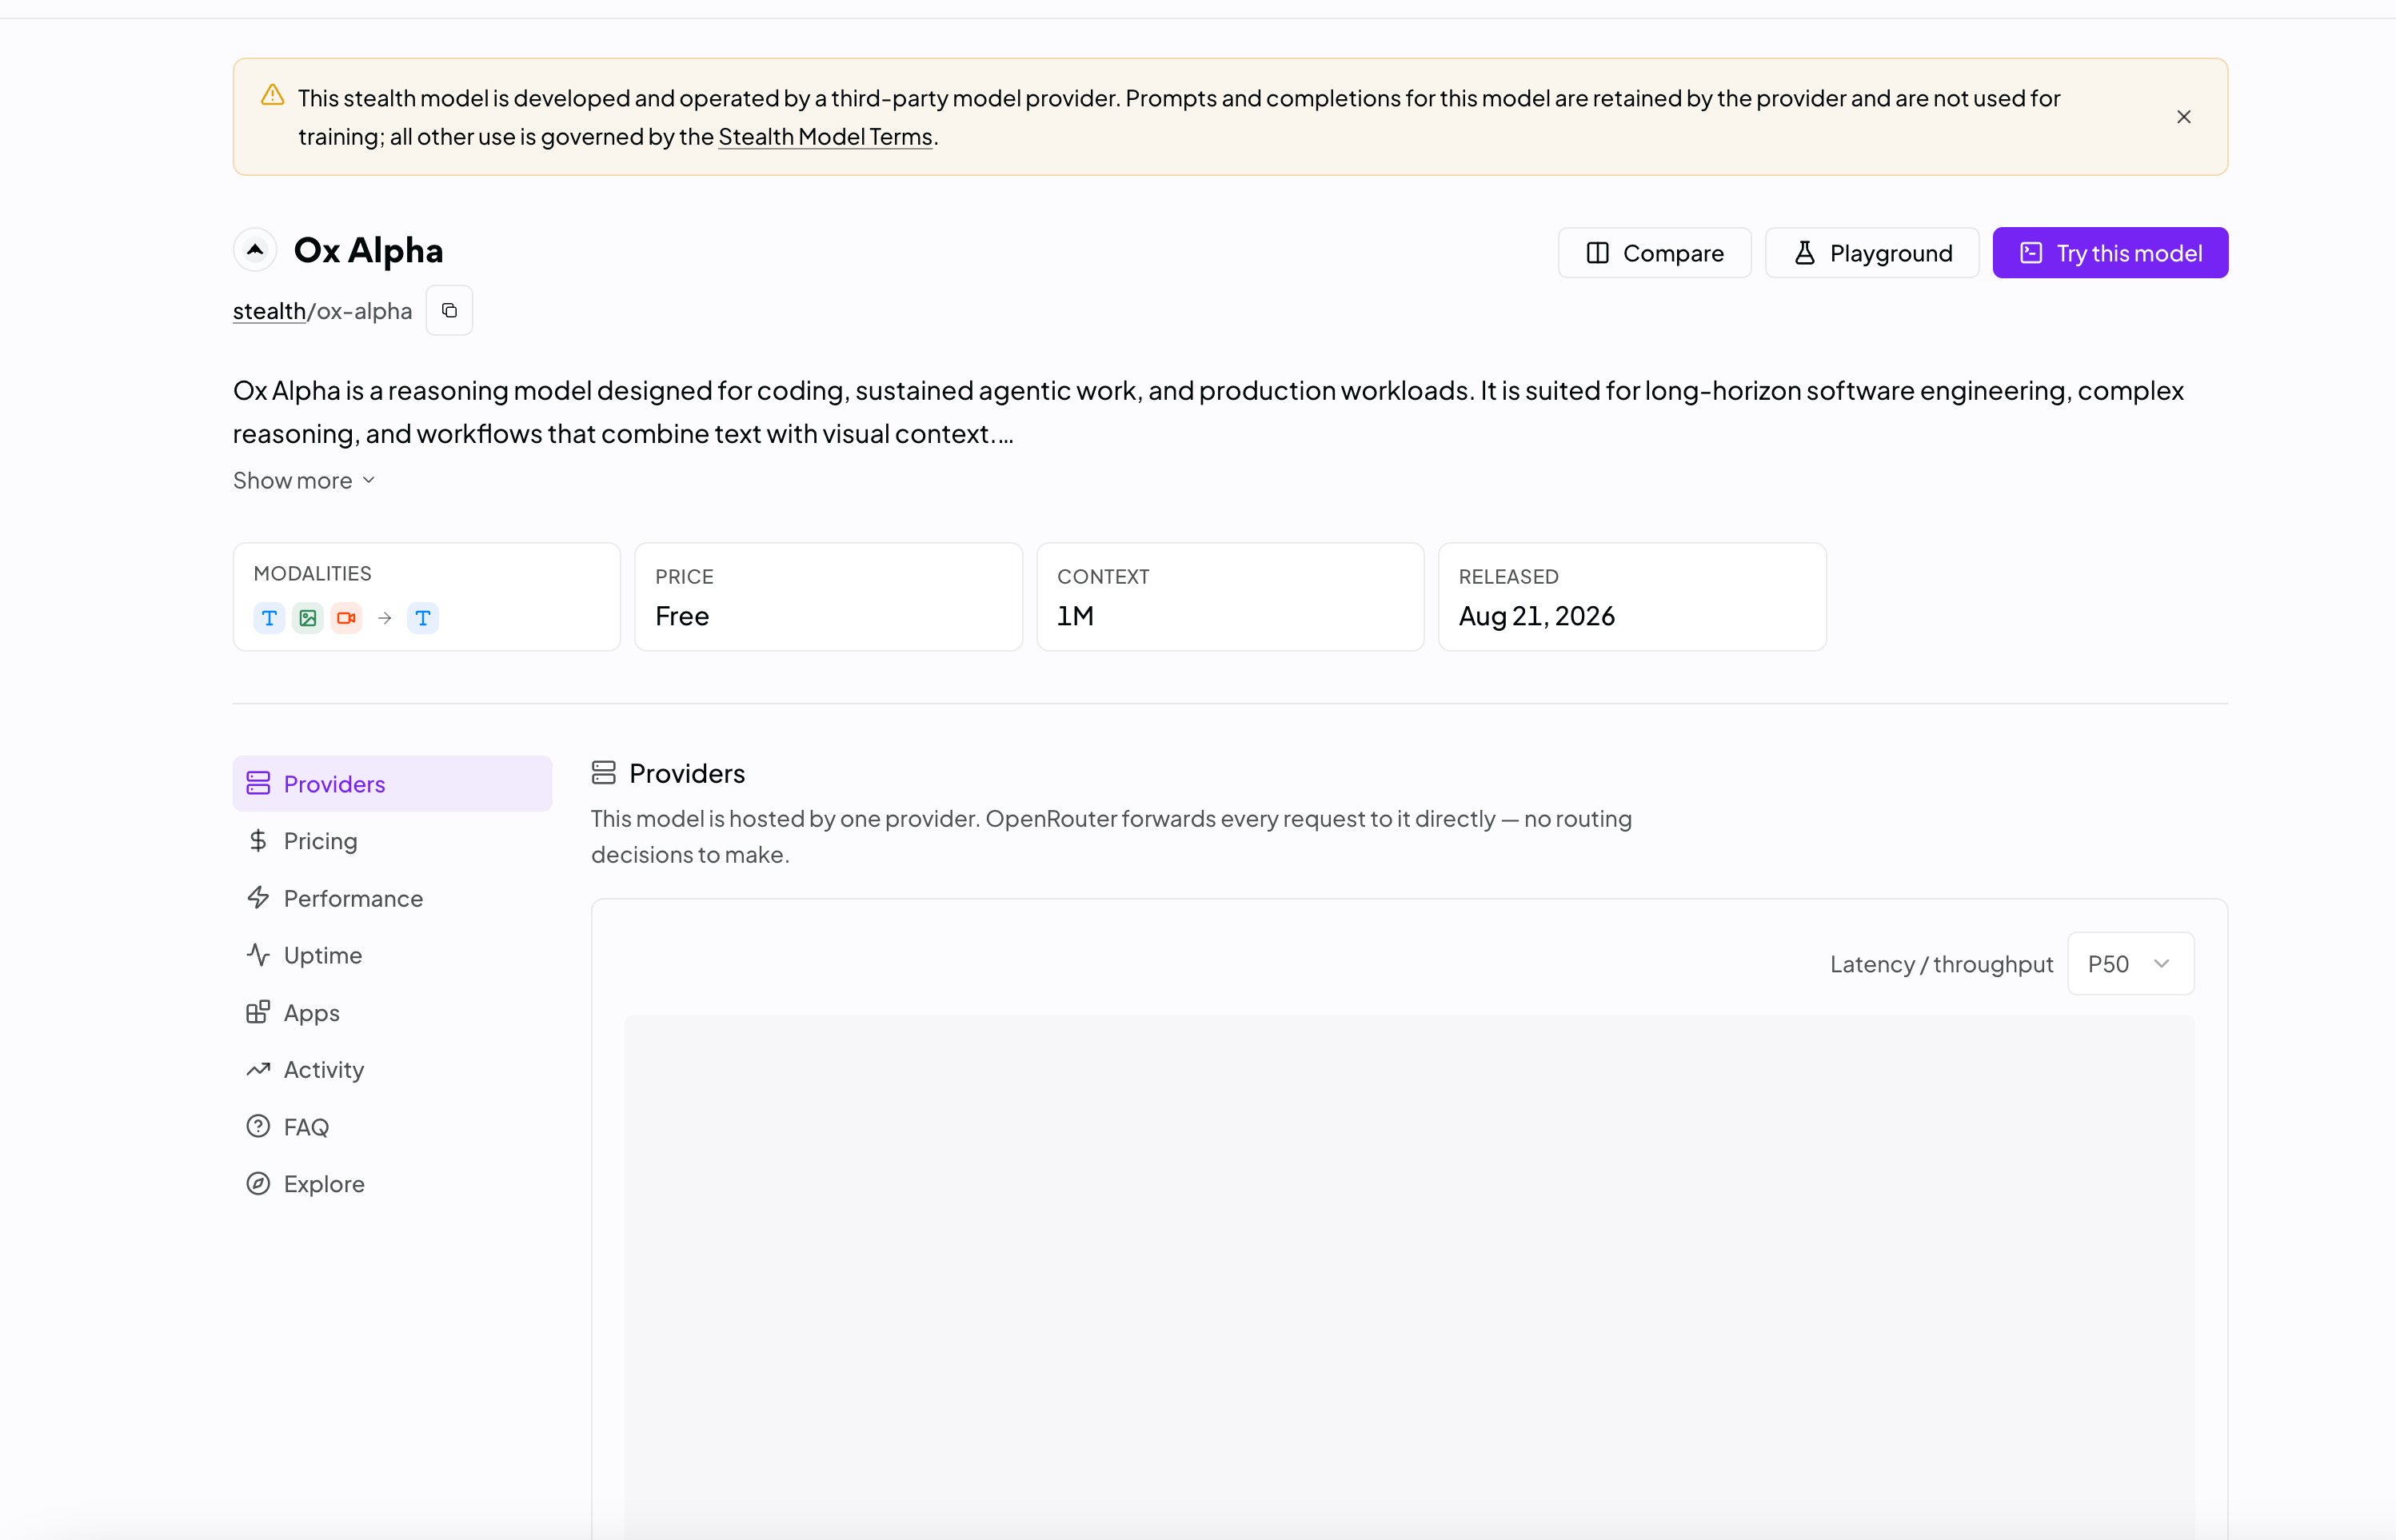Select the Providers sidebar tab
Image resolution: width=2396 pixels, height=1540 pixels.
pos(392,784)
